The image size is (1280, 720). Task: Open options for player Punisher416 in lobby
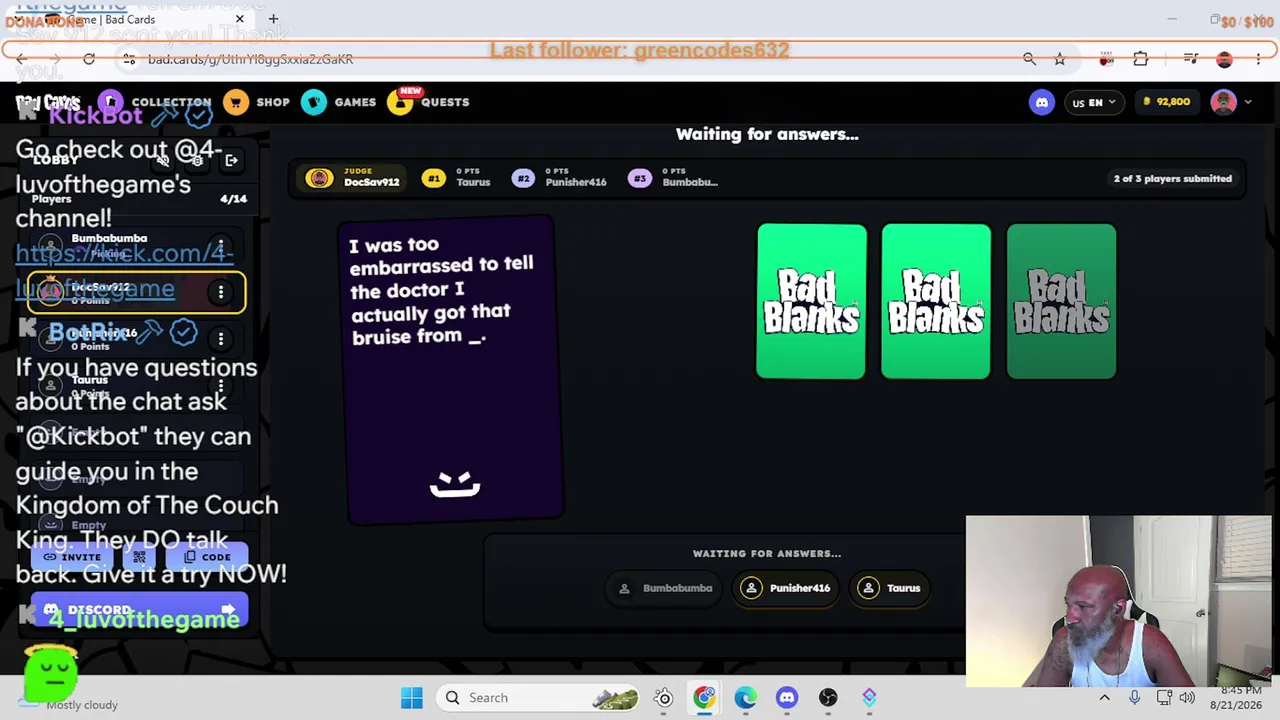[x=220, y=338]
